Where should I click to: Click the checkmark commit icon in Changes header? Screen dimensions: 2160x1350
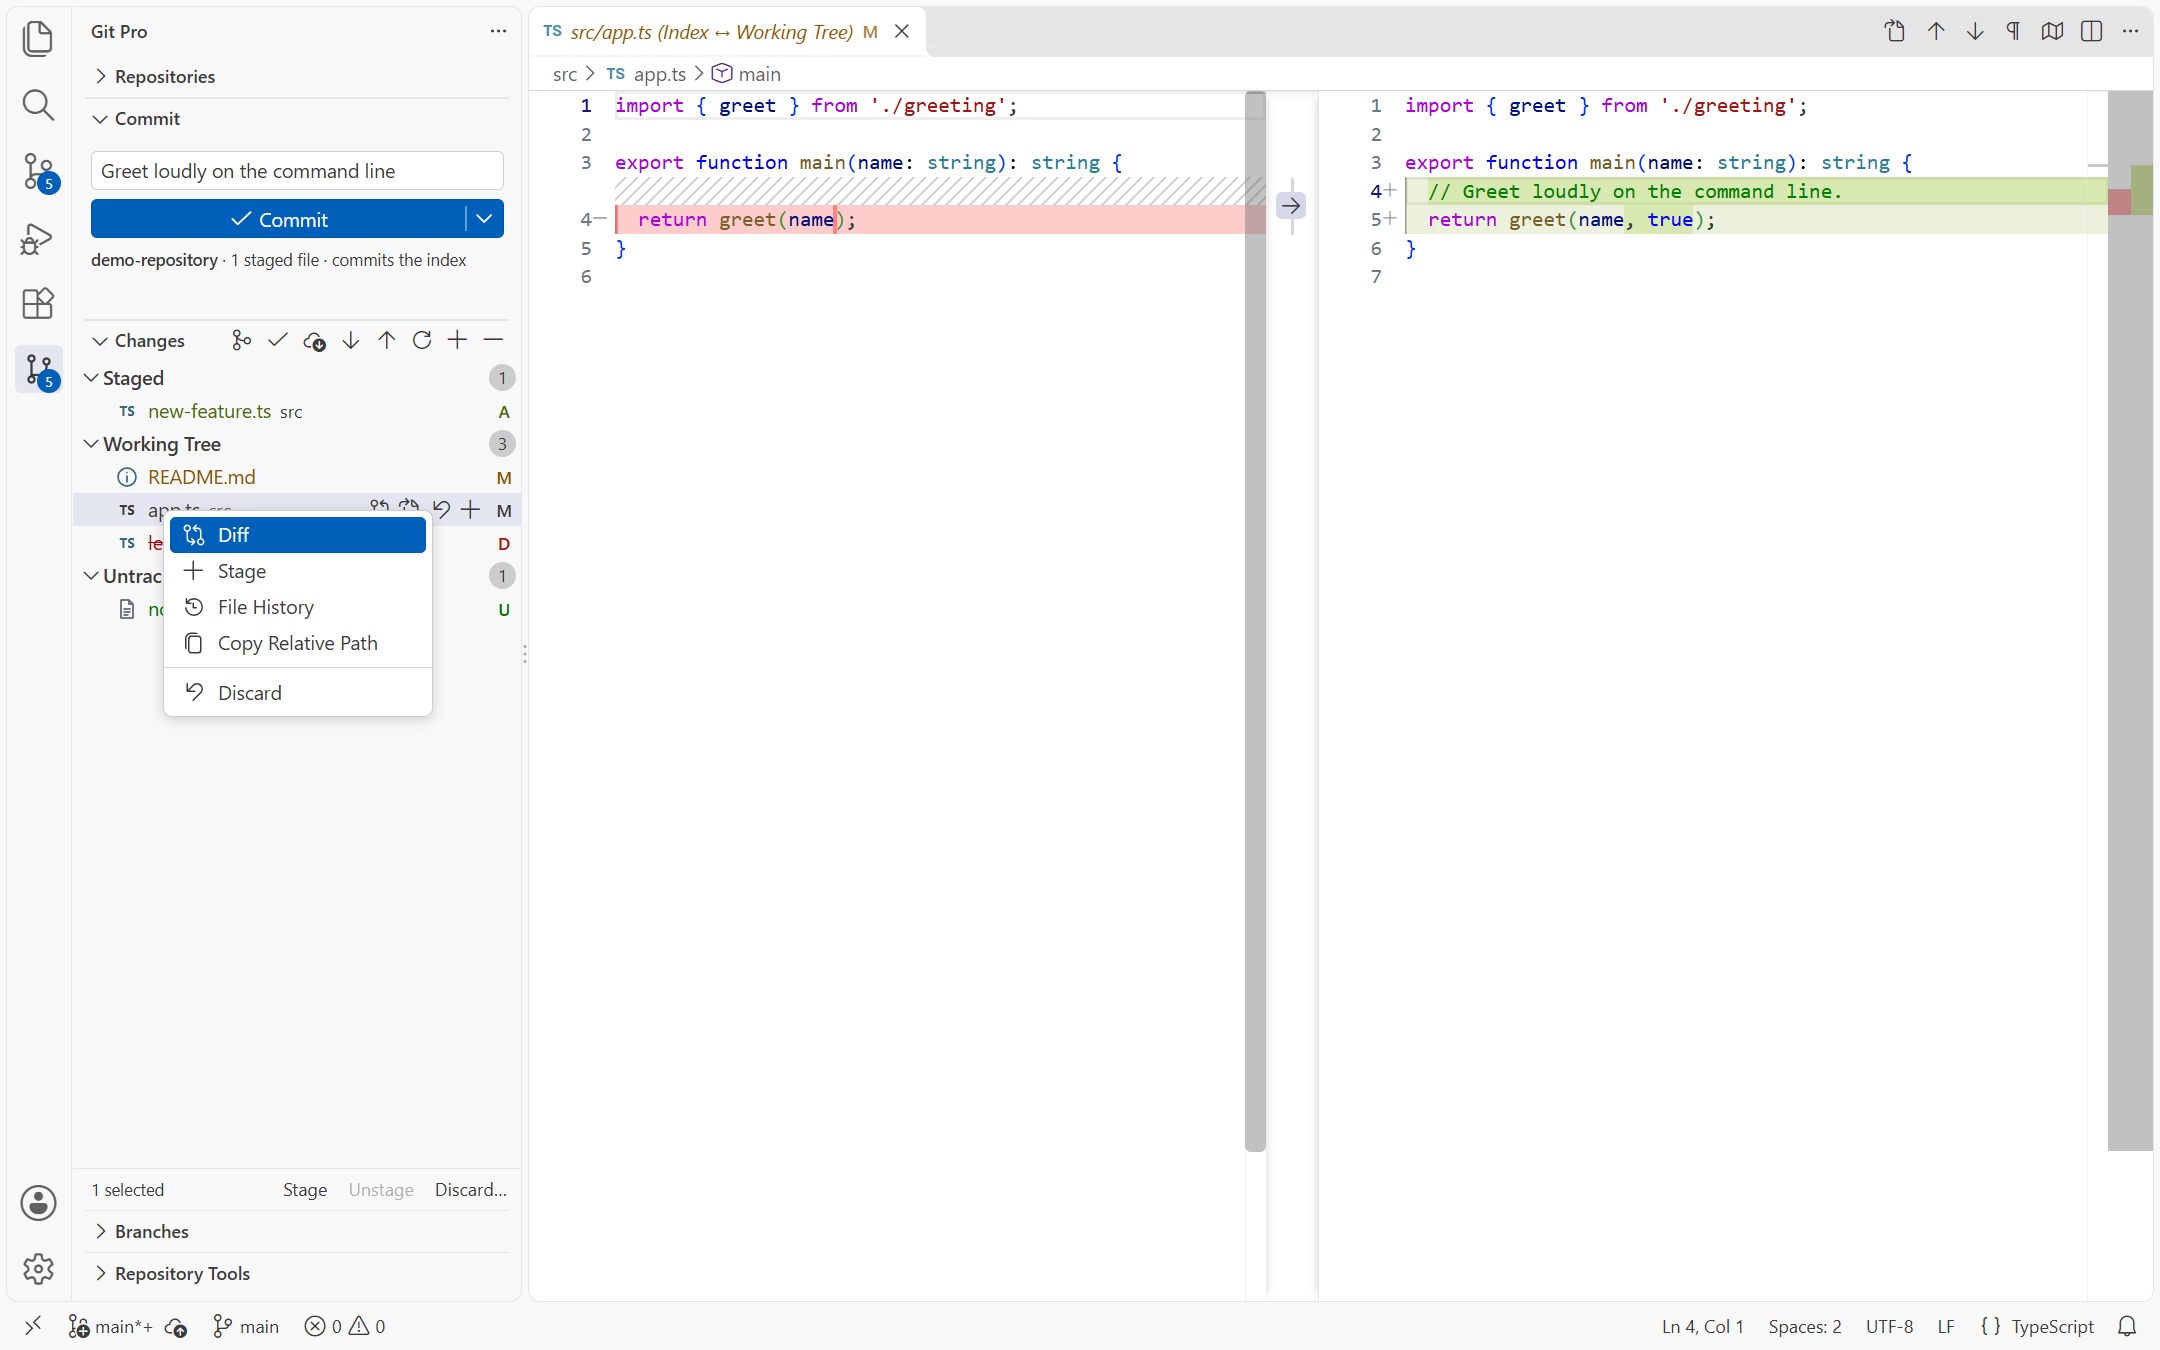pyautogui.click(x=278, y=340)
